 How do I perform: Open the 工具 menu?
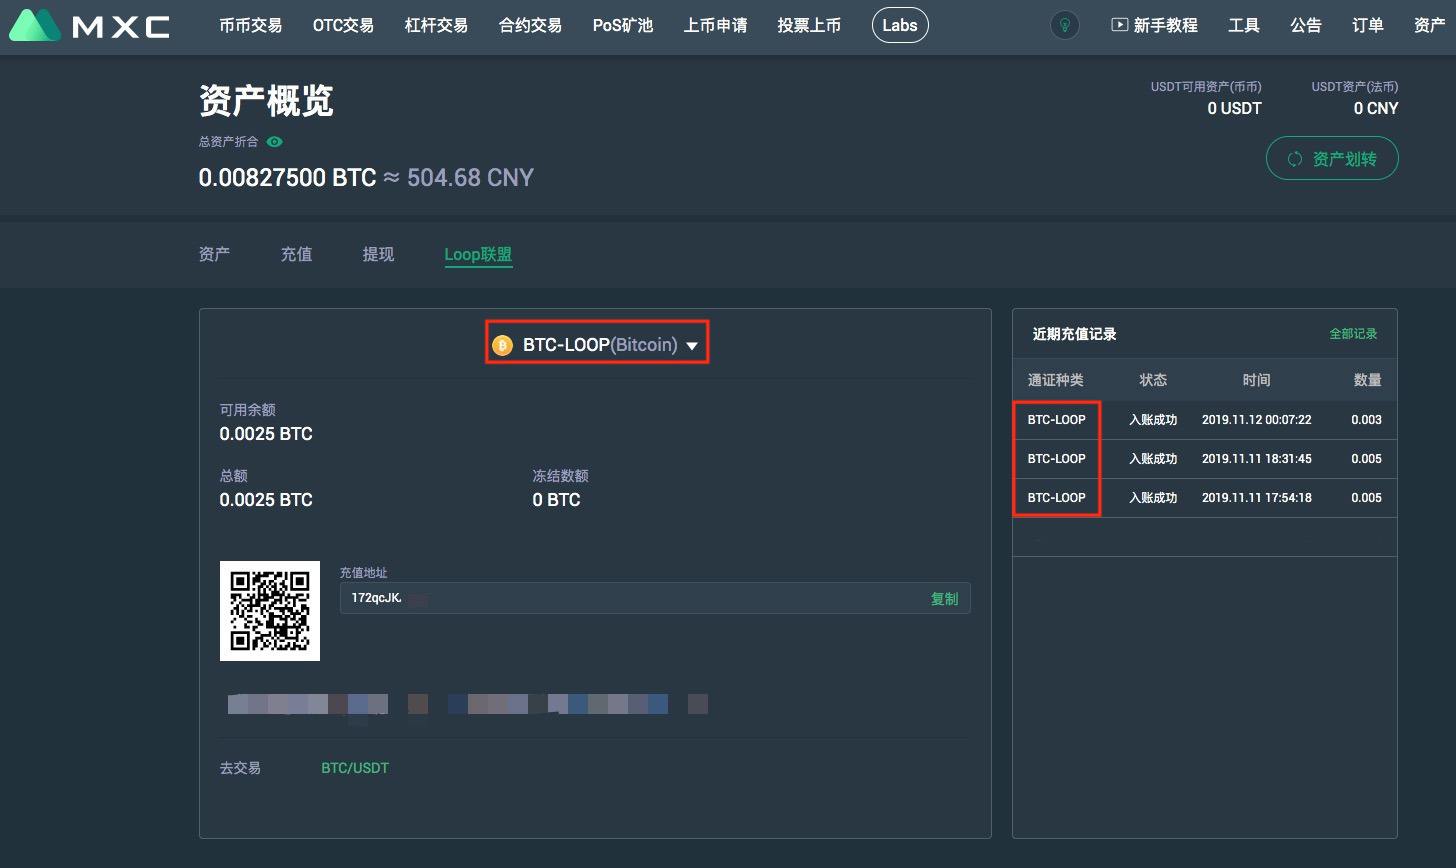(1244, 25)
